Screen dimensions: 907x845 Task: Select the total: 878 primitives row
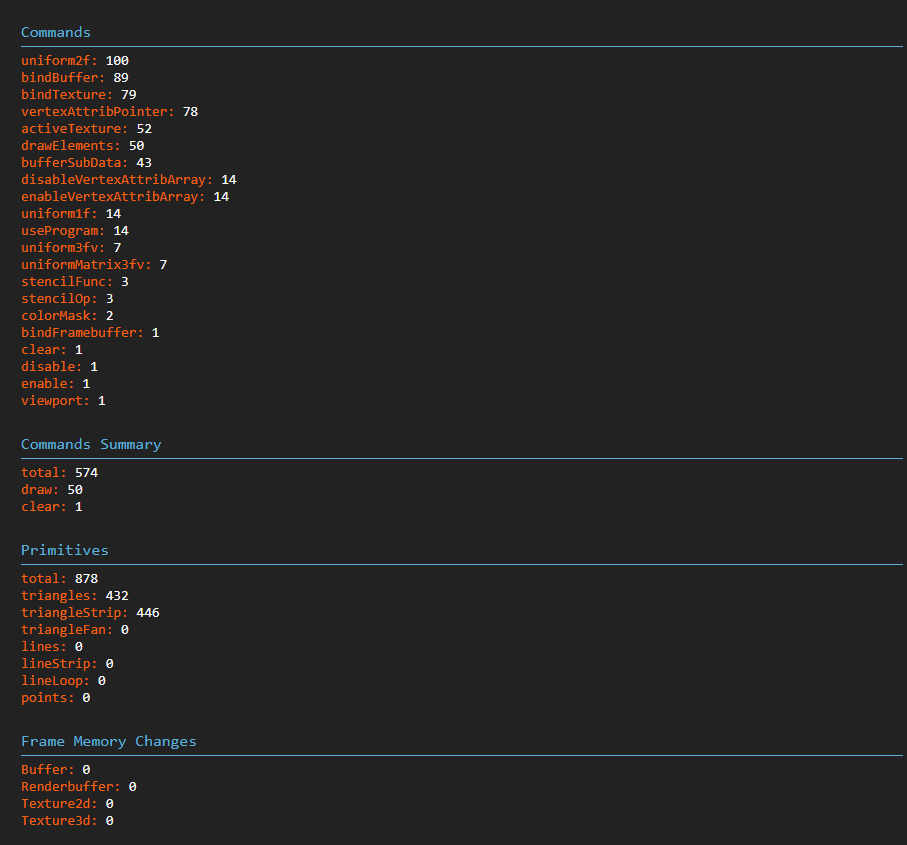(60, 579)
